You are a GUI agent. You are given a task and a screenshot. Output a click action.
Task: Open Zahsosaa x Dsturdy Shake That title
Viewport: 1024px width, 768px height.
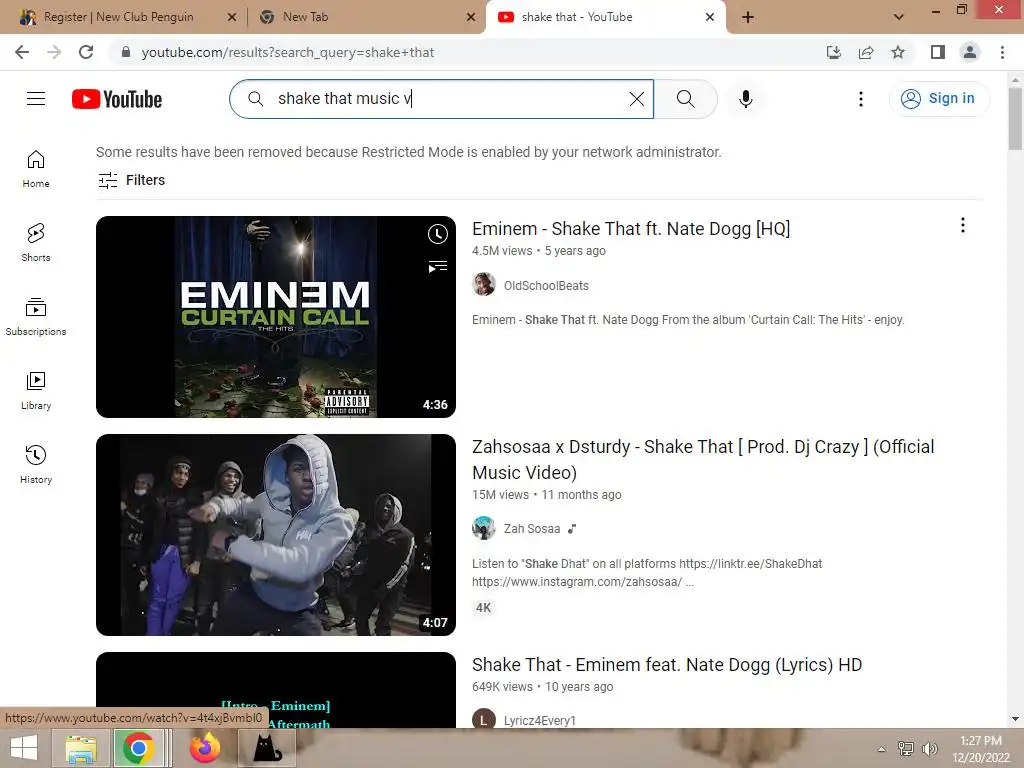(x=703, y=459)
